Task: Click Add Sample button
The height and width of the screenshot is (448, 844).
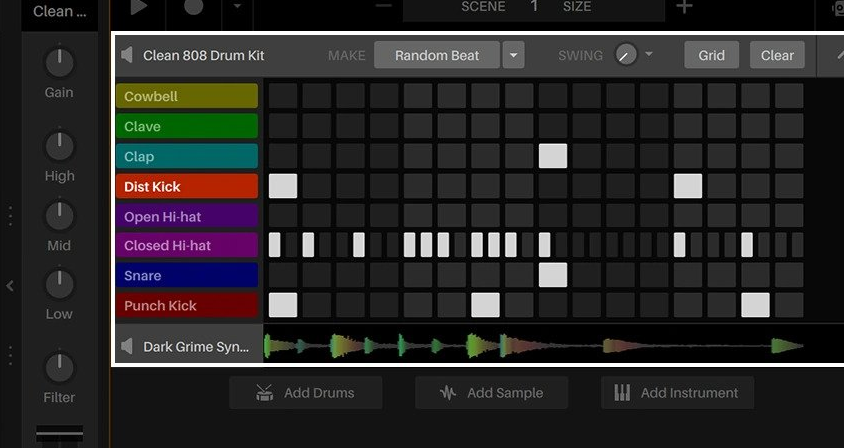Action: 491,393
